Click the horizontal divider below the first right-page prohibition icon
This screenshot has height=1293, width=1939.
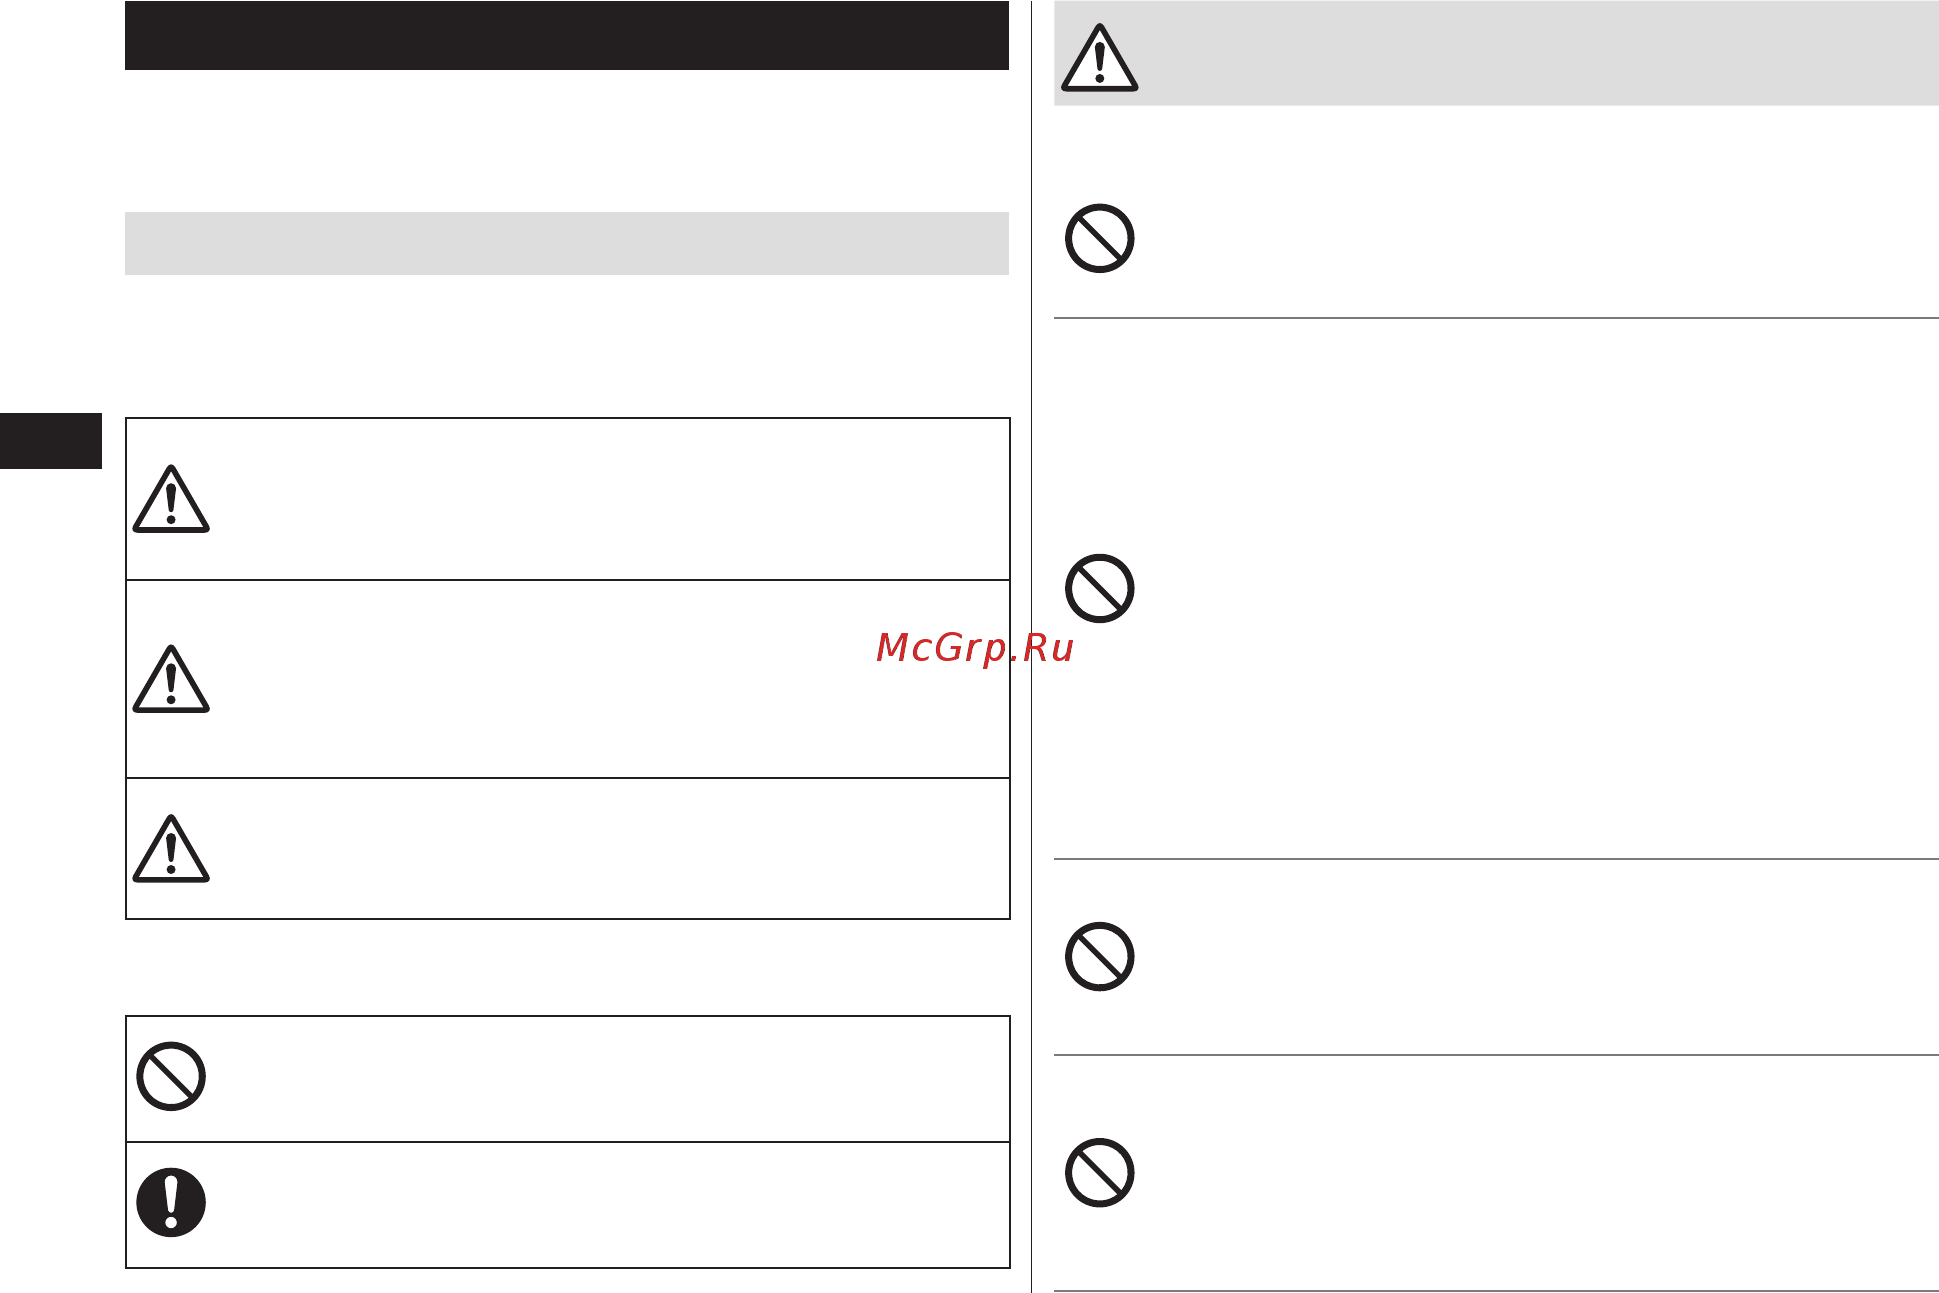coord(1496,318)
